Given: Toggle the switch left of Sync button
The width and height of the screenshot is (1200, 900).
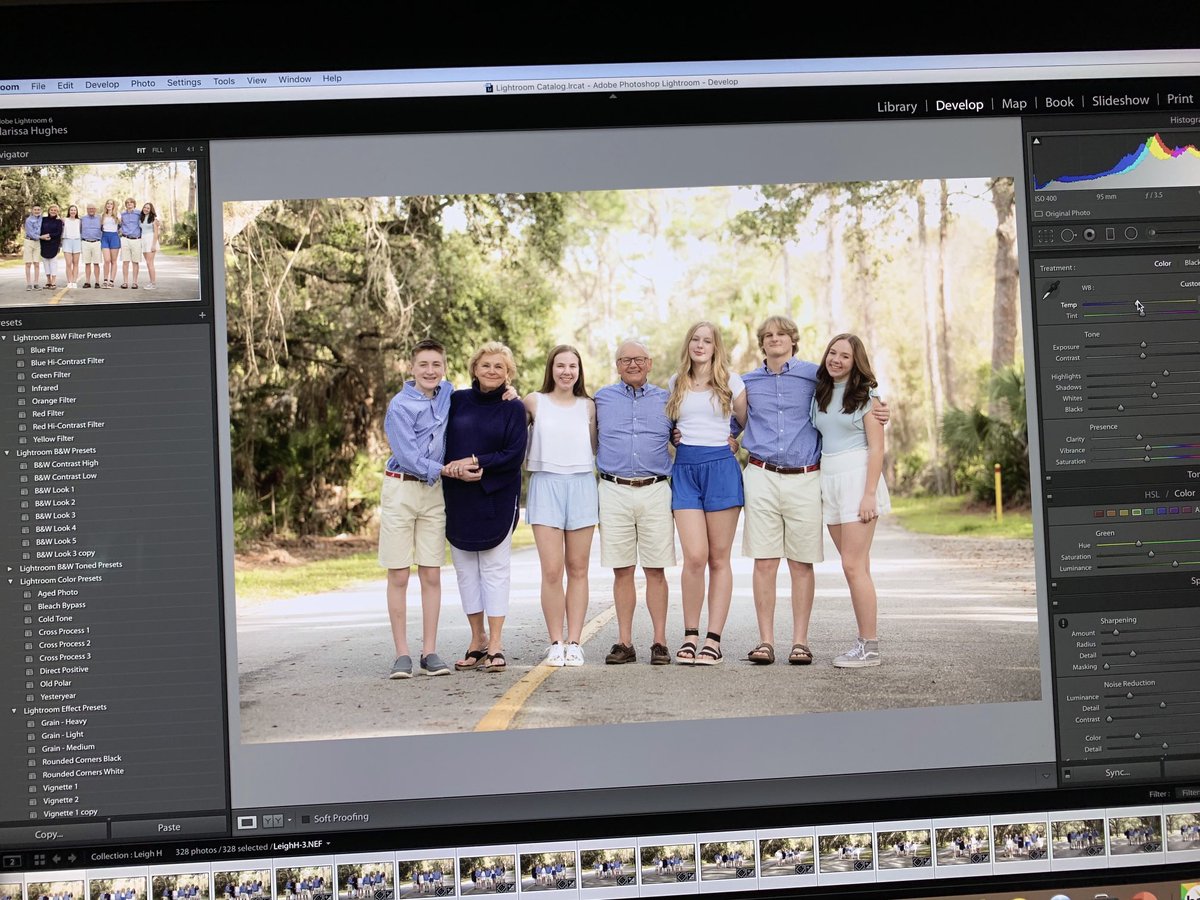Looking at the screenshot, I should (x=1067, y=774).
